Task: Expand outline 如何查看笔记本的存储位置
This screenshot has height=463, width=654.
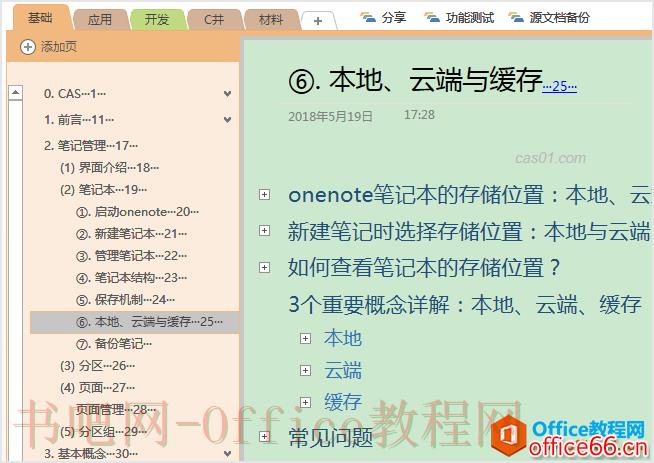Action: pyautogui.click(x=264, y=267)
